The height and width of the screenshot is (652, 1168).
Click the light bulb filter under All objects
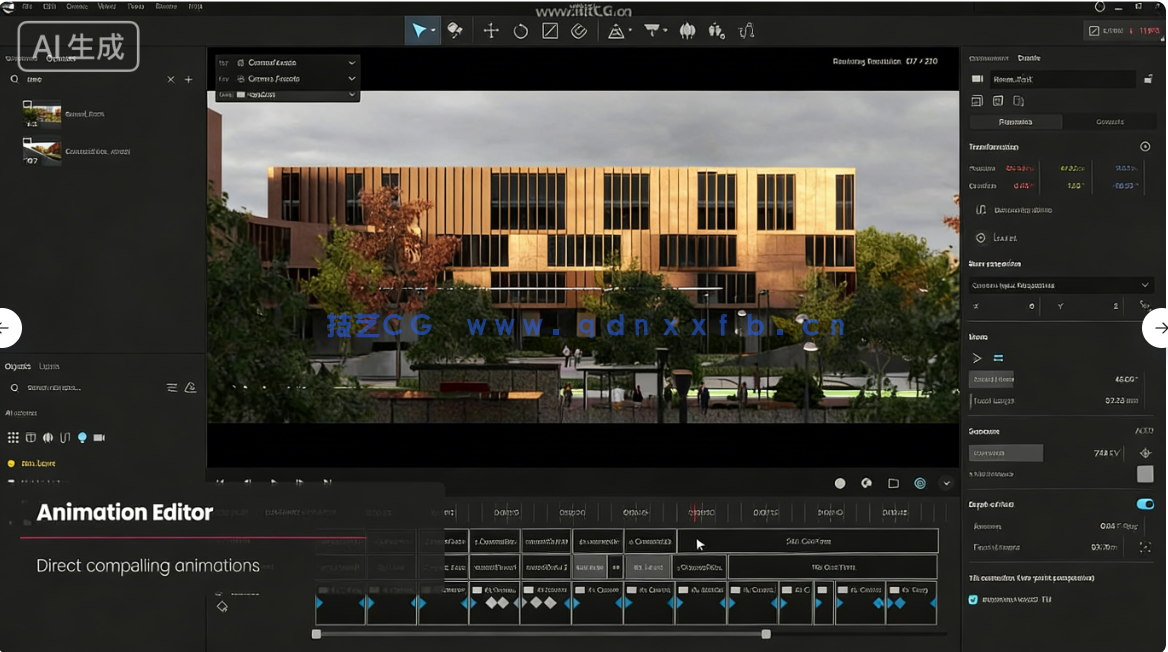[x=83, y=438]
